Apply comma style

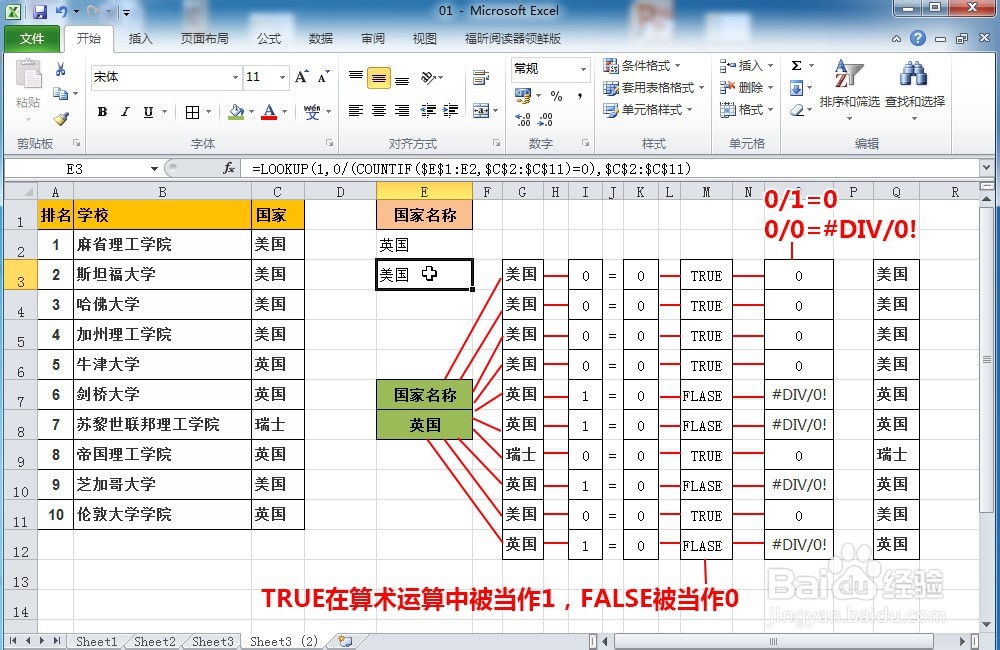pos(580,96)
